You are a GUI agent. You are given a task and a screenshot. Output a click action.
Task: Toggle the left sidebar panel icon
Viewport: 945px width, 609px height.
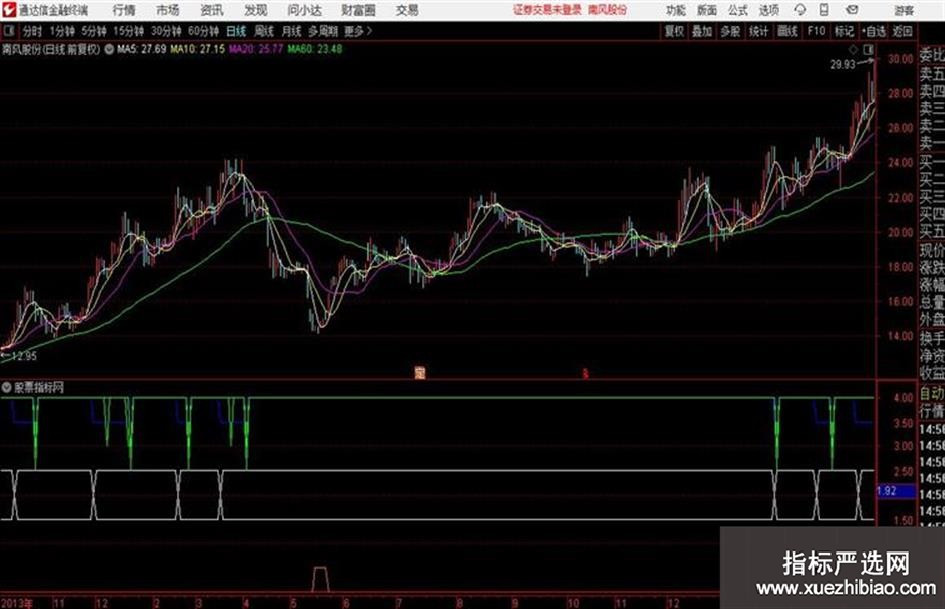click(8, 31)
